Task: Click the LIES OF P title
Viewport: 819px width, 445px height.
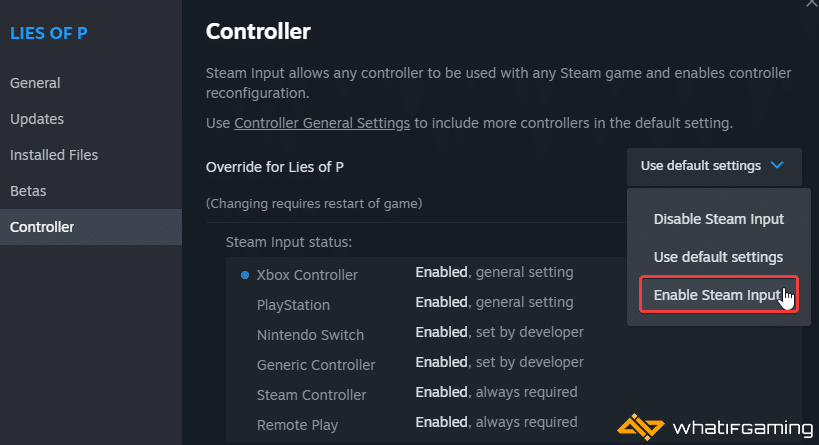Action: 49,33
